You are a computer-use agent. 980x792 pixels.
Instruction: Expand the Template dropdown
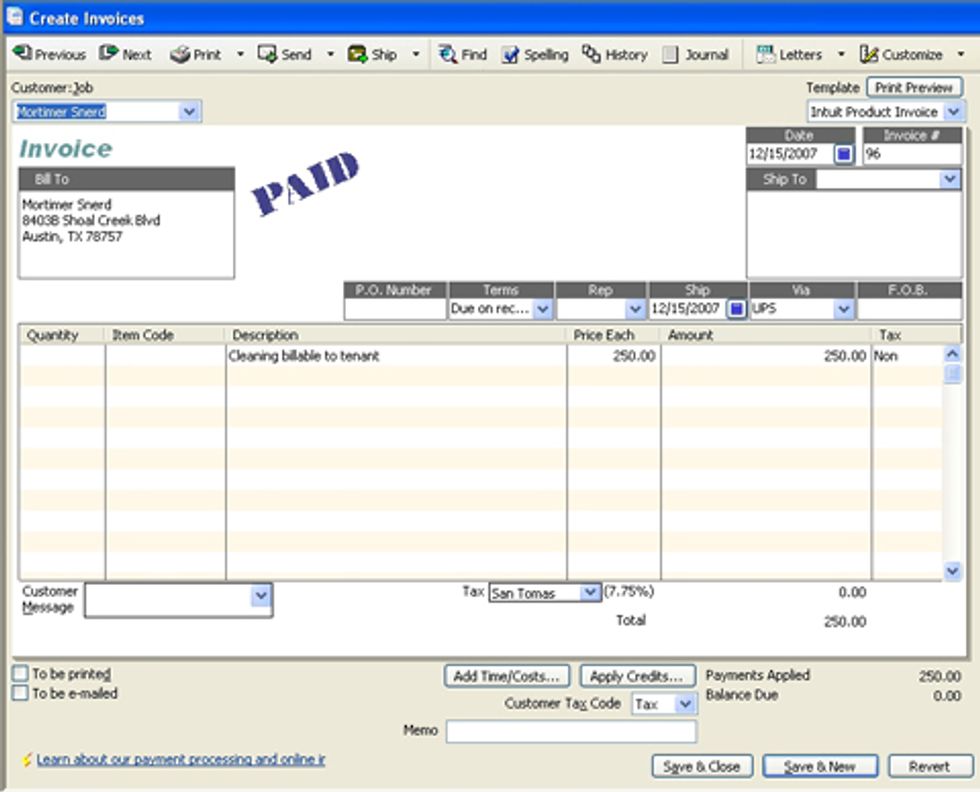(x=953, y=112)
